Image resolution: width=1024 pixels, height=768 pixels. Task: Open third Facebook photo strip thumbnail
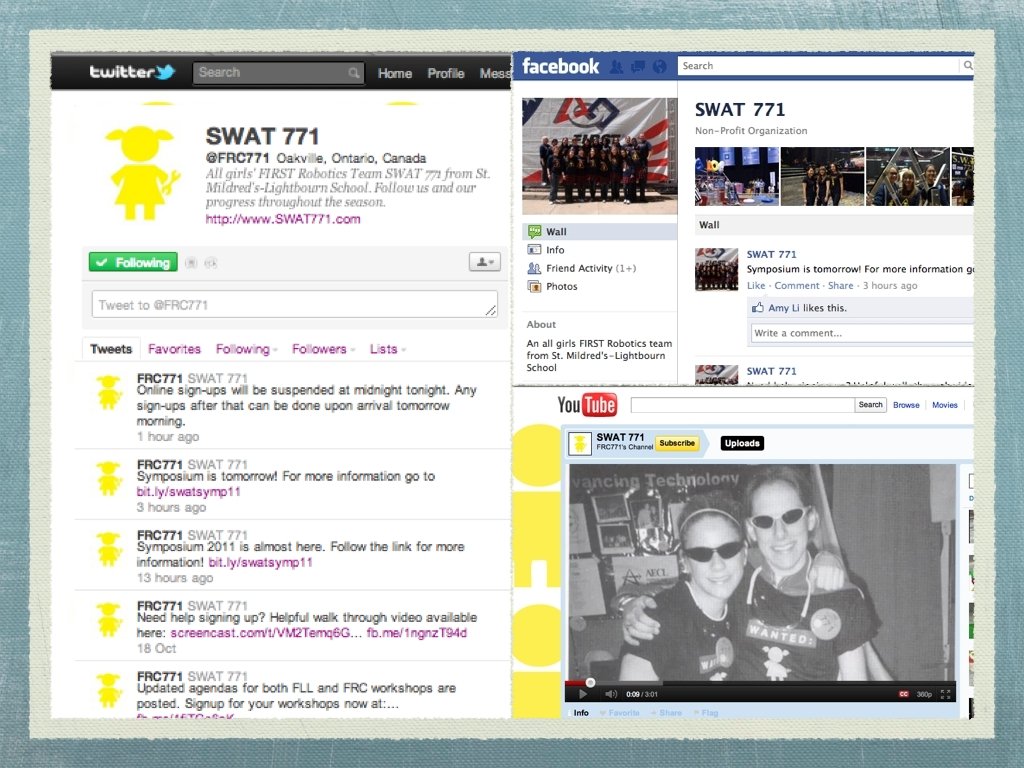(x=908, y=176)
